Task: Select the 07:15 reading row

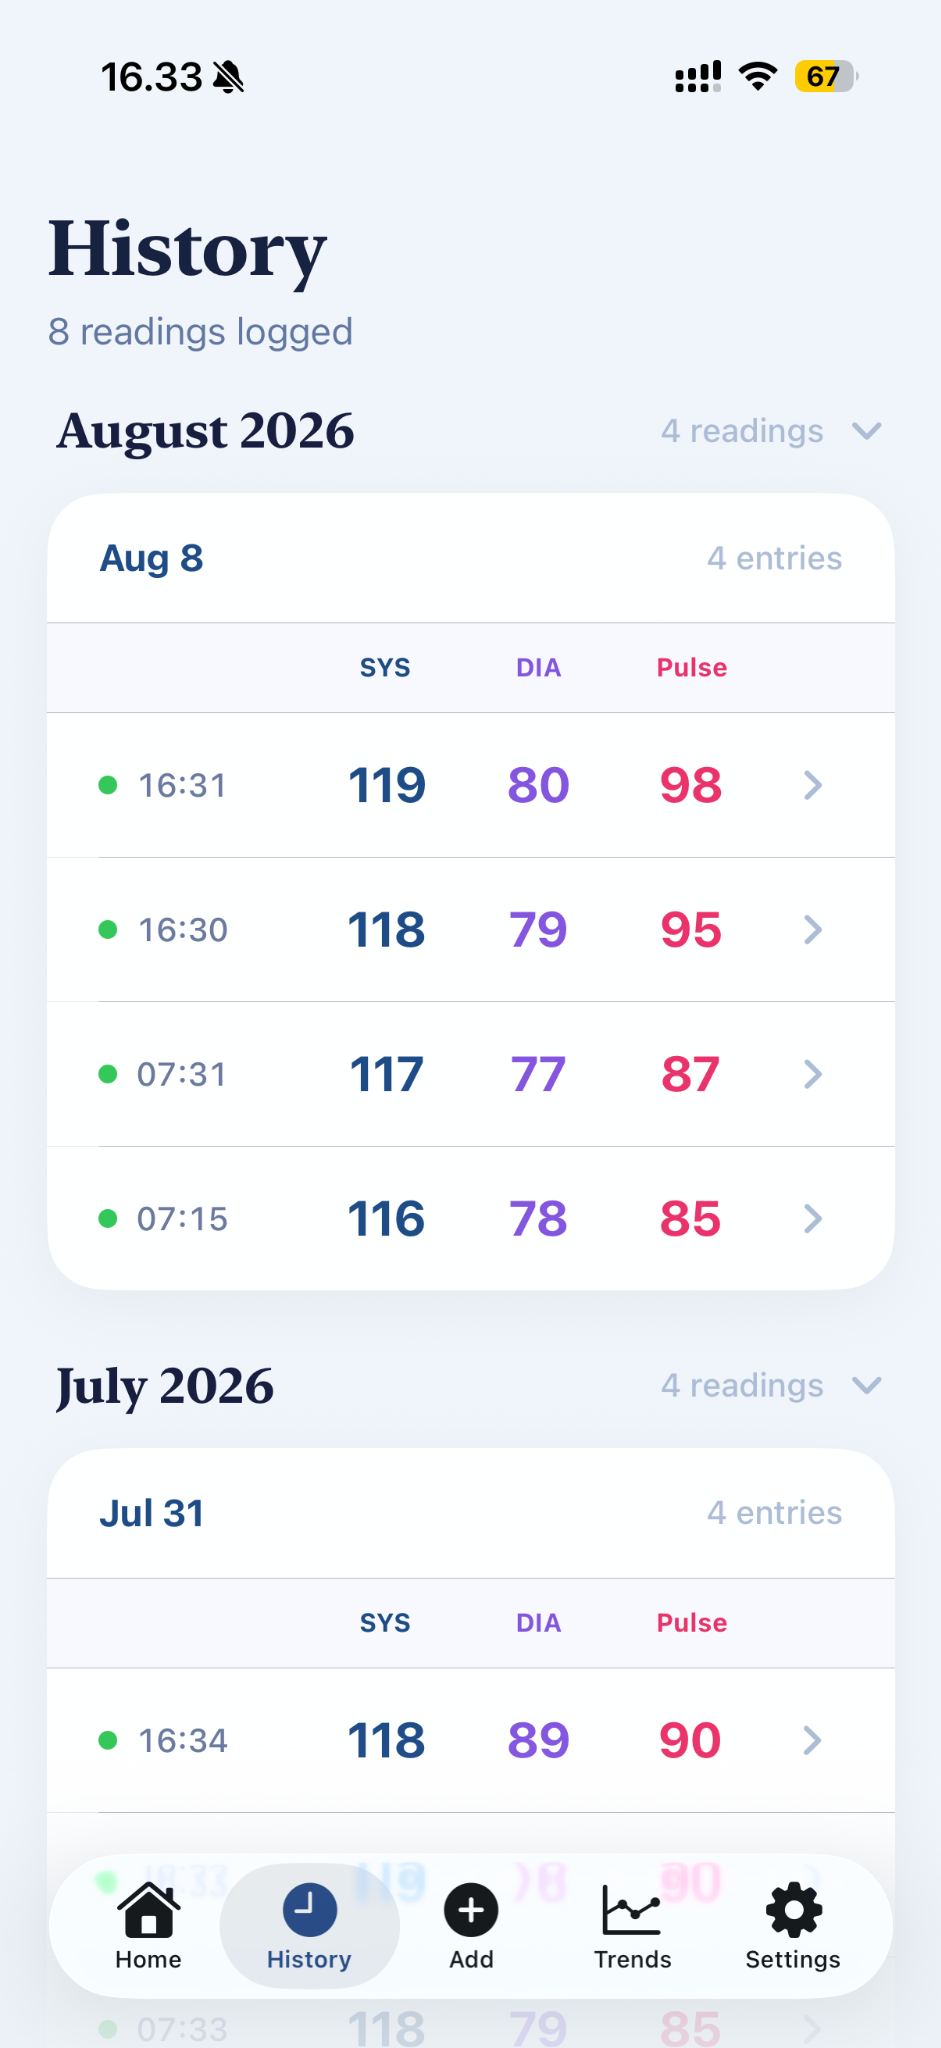Action: (x=471, y=1219)
